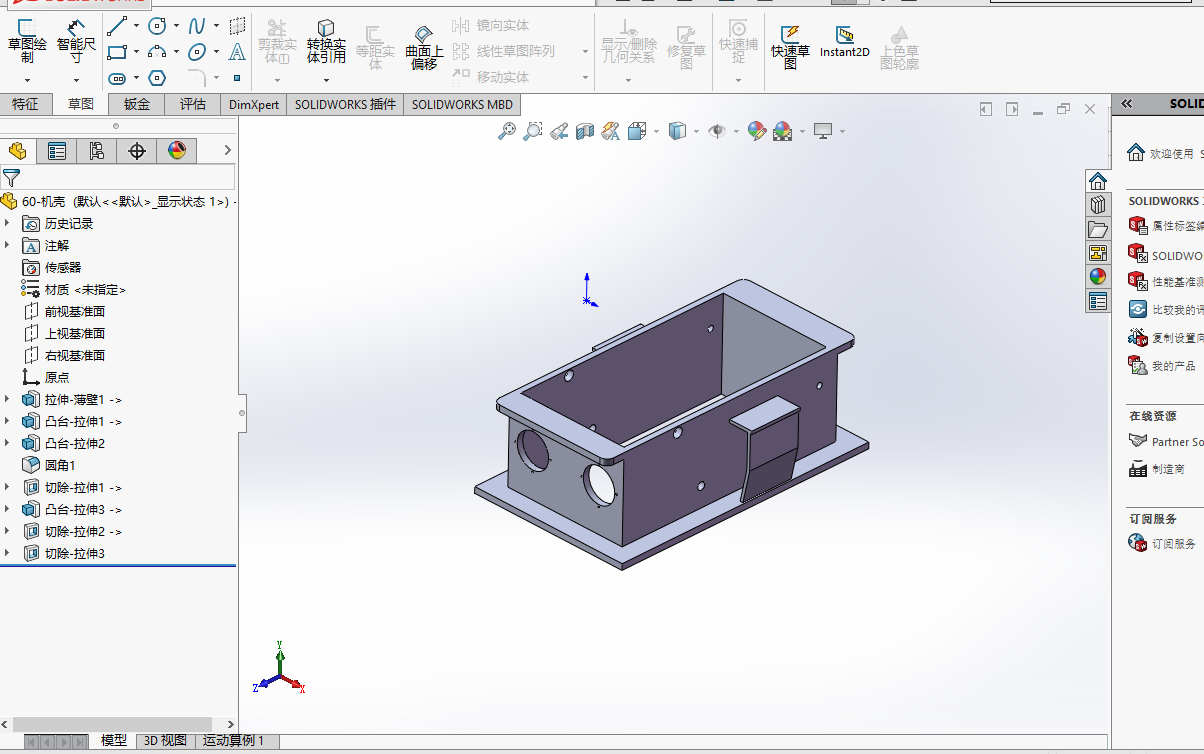Open Design Library tab in task pane
The image size is (1204, 754).
(1098, 205)
